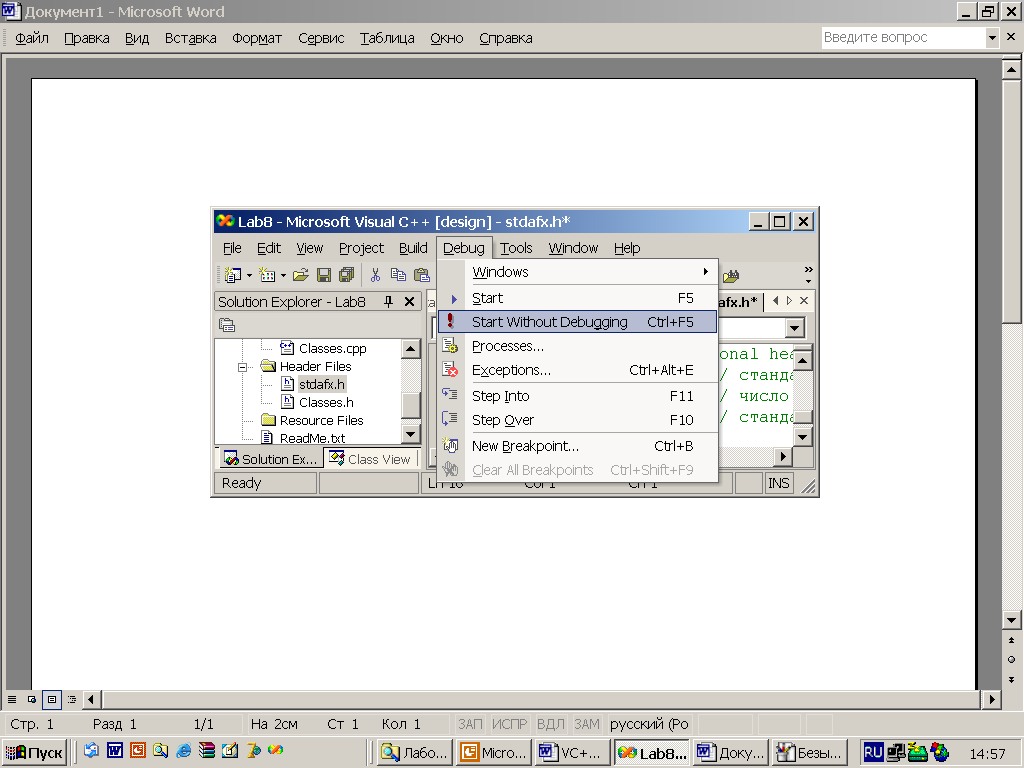This screenshot has height=768, width=1024.
Task: Launch Internet Explorer from quick launch
Action: coord(184,751)
